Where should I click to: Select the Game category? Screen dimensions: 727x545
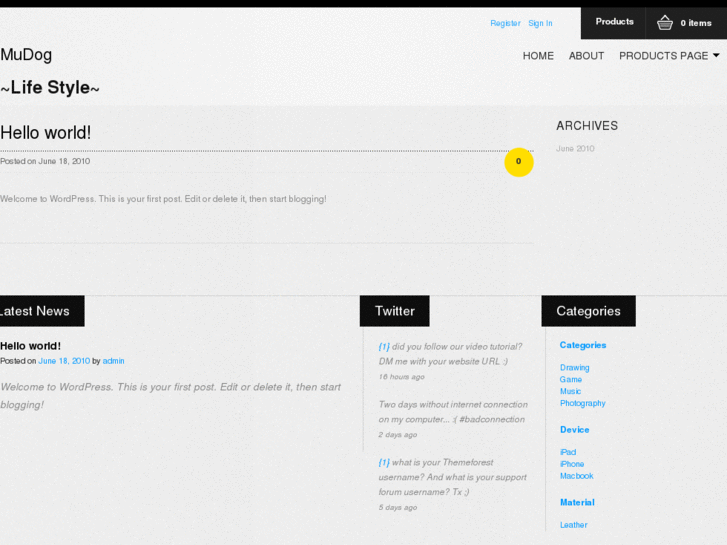(x=570, y=379)
